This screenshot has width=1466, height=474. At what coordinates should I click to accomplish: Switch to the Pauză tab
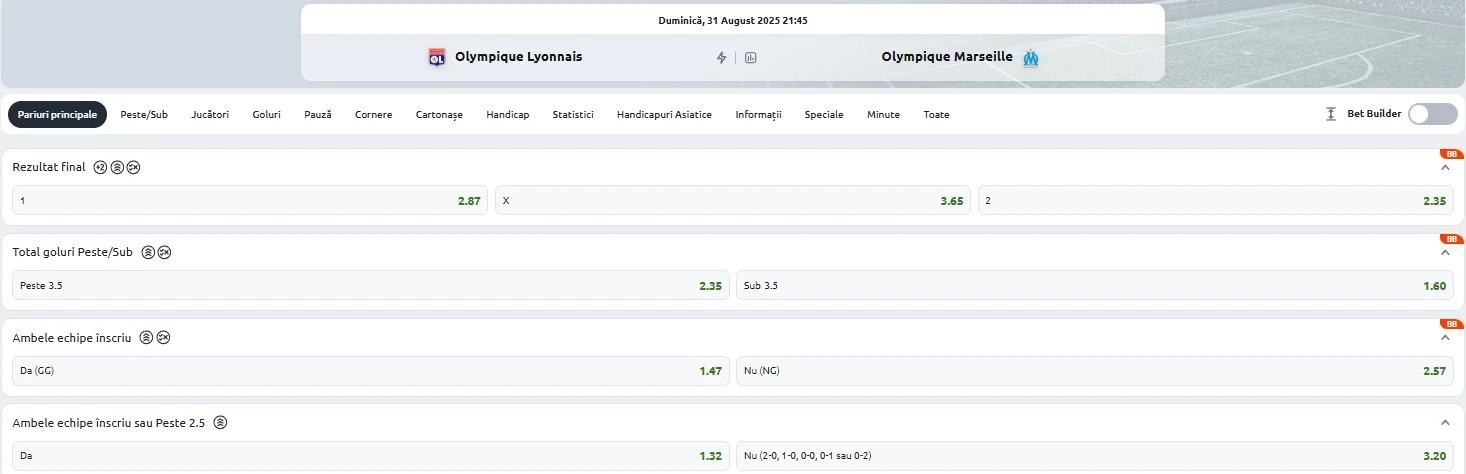click(318, 114)
